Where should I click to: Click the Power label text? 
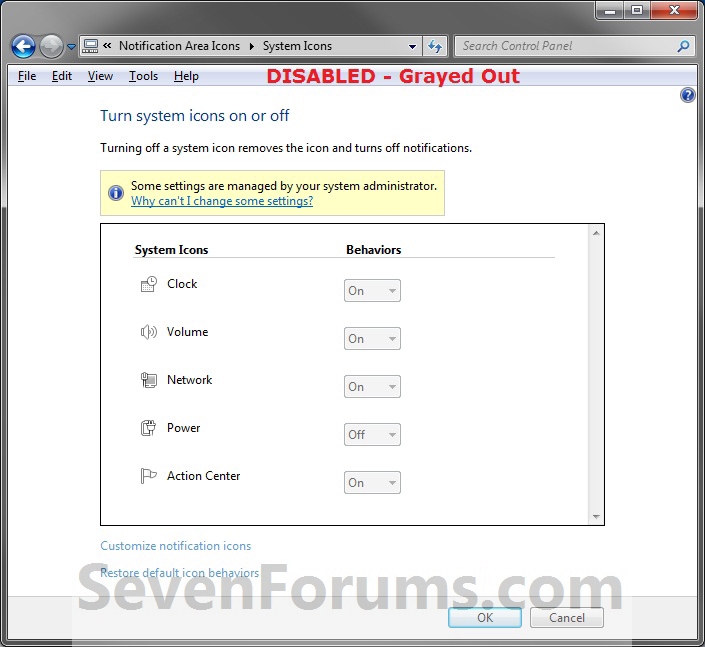(183, 428)
